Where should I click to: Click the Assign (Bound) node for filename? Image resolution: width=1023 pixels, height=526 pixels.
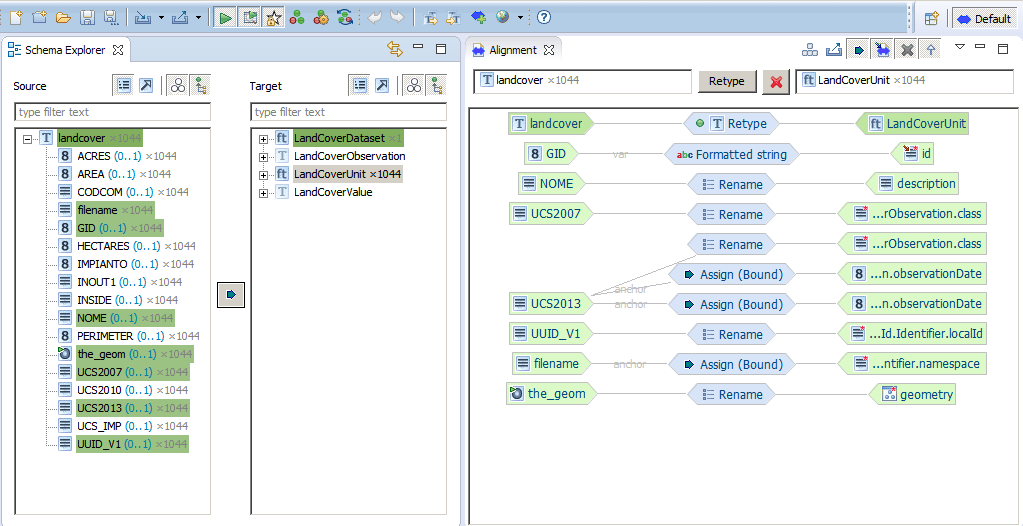pyautogui.click(x=731, y=364)
